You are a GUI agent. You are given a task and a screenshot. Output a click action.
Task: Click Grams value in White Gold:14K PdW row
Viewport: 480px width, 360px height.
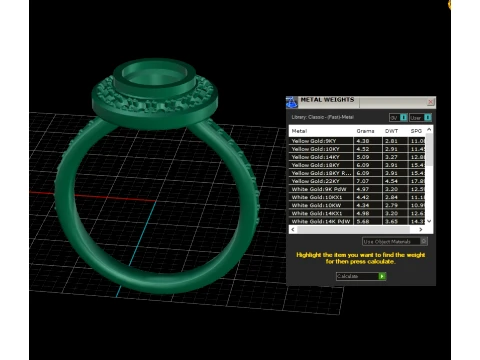click(x=363, y=221)
